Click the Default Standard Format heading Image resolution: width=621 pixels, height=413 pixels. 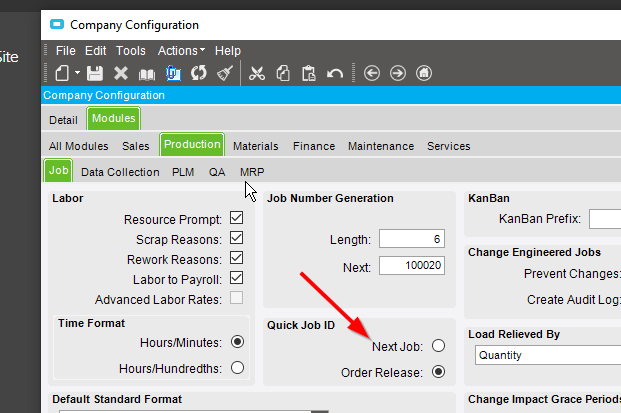point(117,399)
